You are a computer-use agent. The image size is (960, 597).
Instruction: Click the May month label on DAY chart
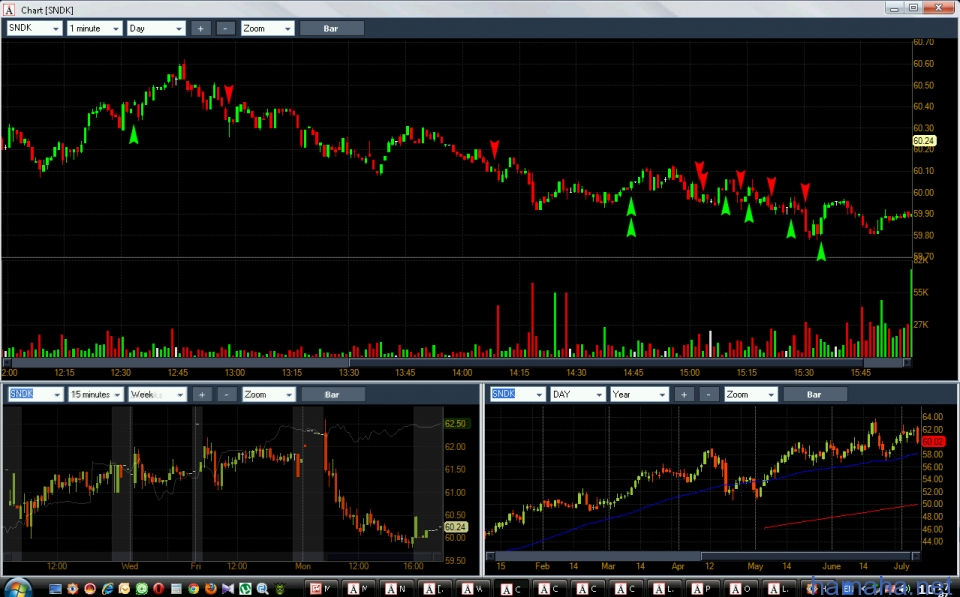755,566
